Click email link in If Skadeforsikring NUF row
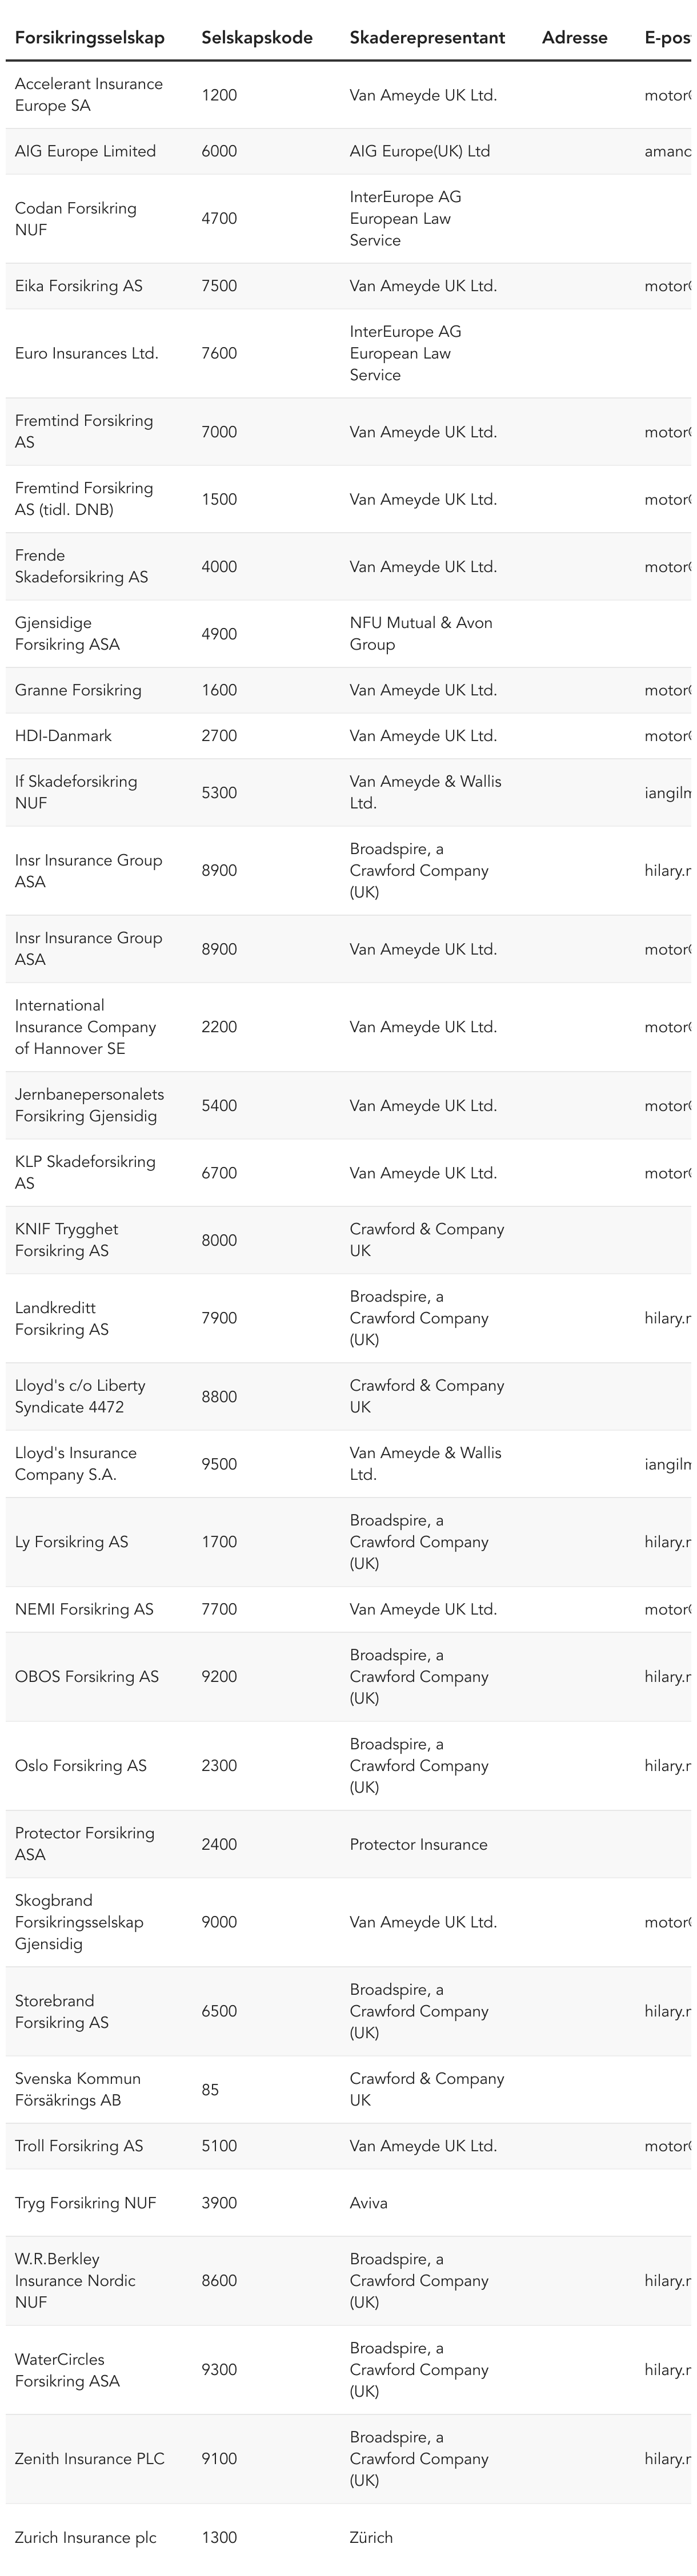Screen dimensions: 697x2576 tap(667, 793)
